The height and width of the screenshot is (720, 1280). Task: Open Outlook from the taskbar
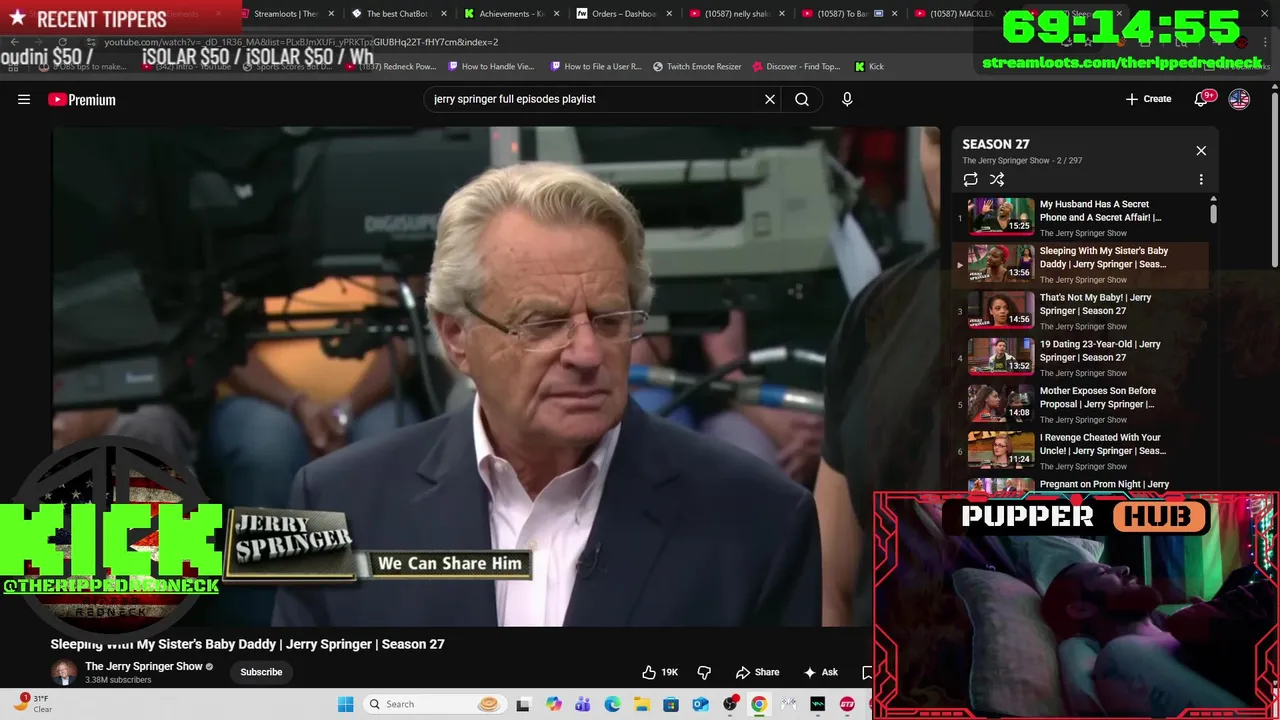(x=700, y=705)
